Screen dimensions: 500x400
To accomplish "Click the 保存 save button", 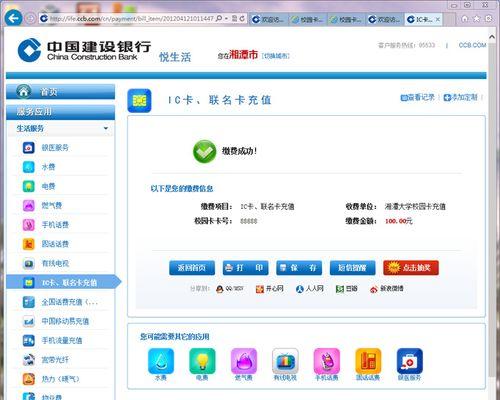I will pyautogui.click(x=299, y=268).
